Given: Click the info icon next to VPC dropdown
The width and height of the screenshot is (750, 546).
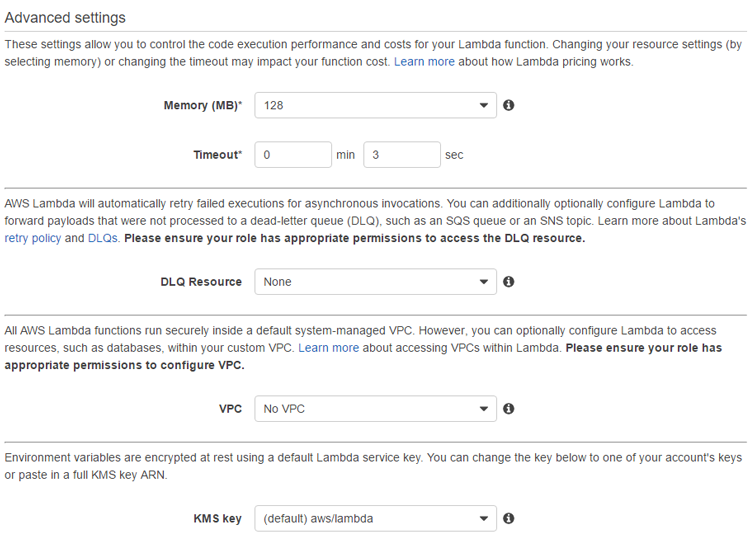Looking at the screenshot, I should pos(509,409).
